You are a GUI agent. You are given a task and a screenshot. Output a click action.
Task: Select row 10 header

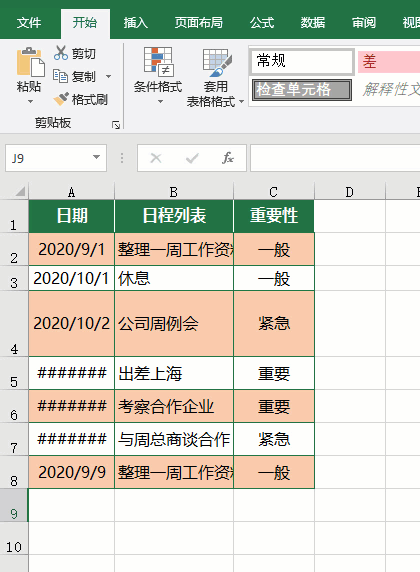point(14,538)
